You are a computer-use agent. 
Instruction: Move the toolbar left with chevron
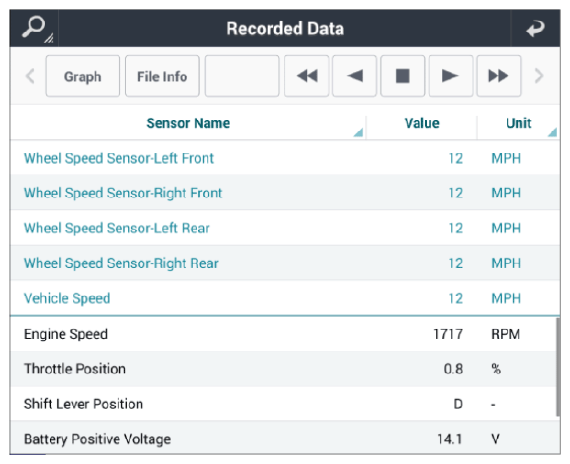30,76
